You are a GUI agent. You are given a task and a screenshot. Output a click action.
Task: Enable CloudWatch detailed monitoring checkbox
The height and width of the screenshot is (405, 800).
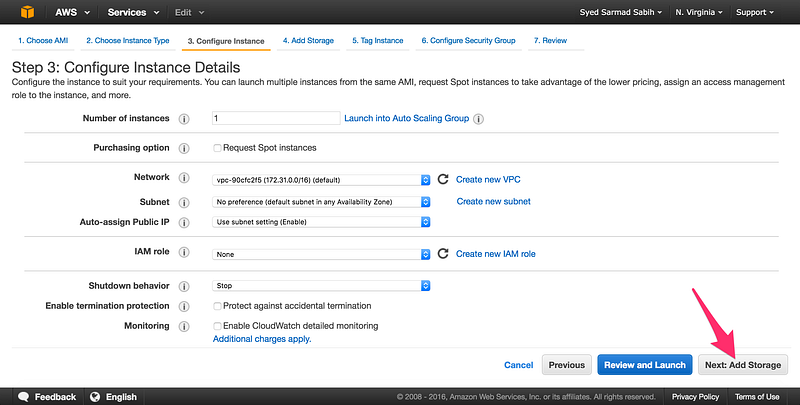point(217,326)
